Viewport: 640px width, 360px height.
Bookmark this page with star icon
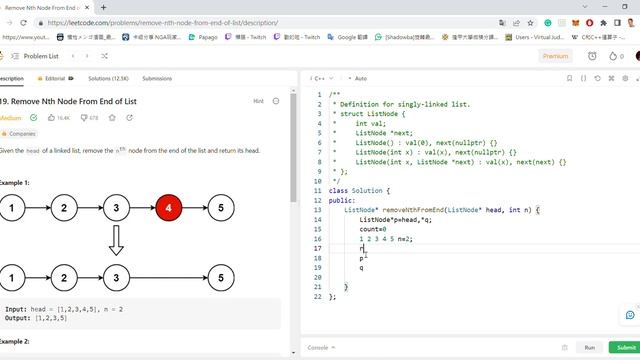(x=530, y=23)
